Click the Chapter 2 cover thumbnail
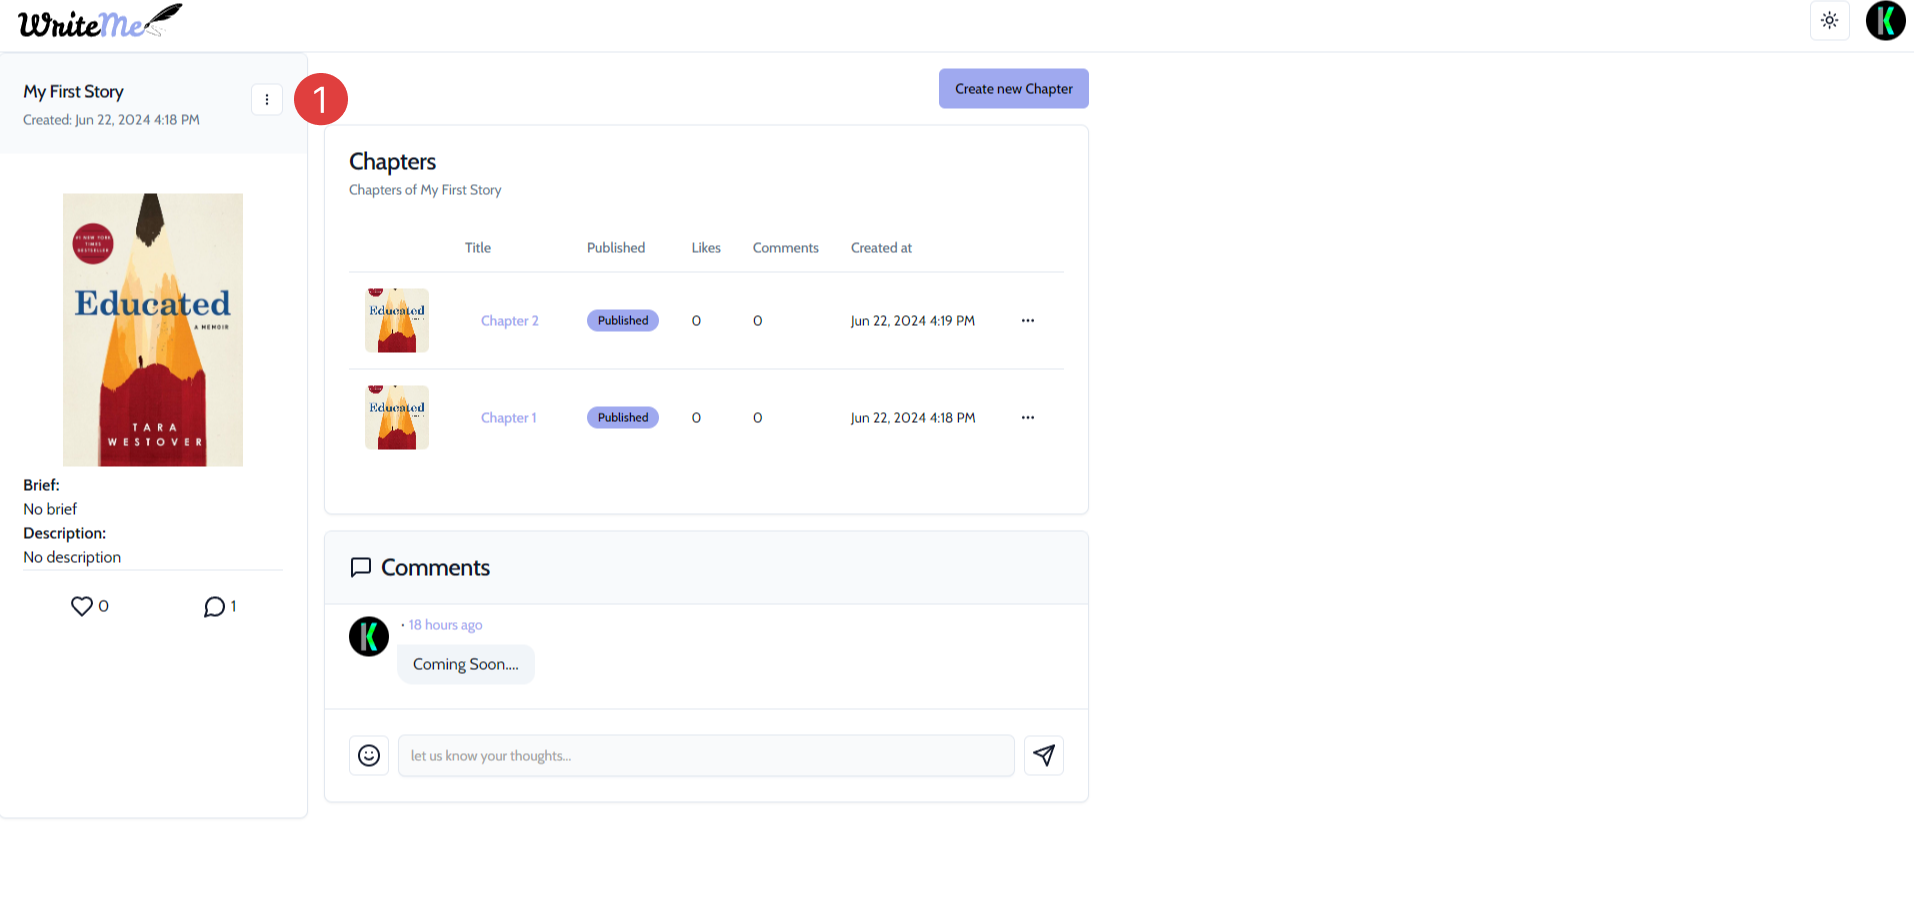Screen dimensions: 1914x902 [x=397, y=321]
